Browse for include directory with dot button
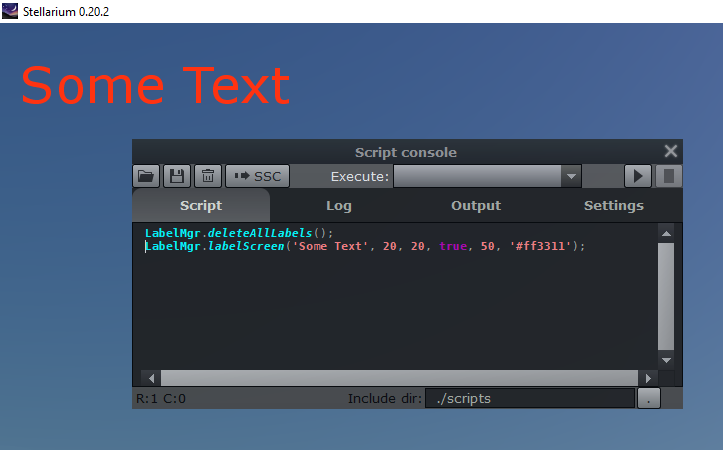 coord(649,398)
